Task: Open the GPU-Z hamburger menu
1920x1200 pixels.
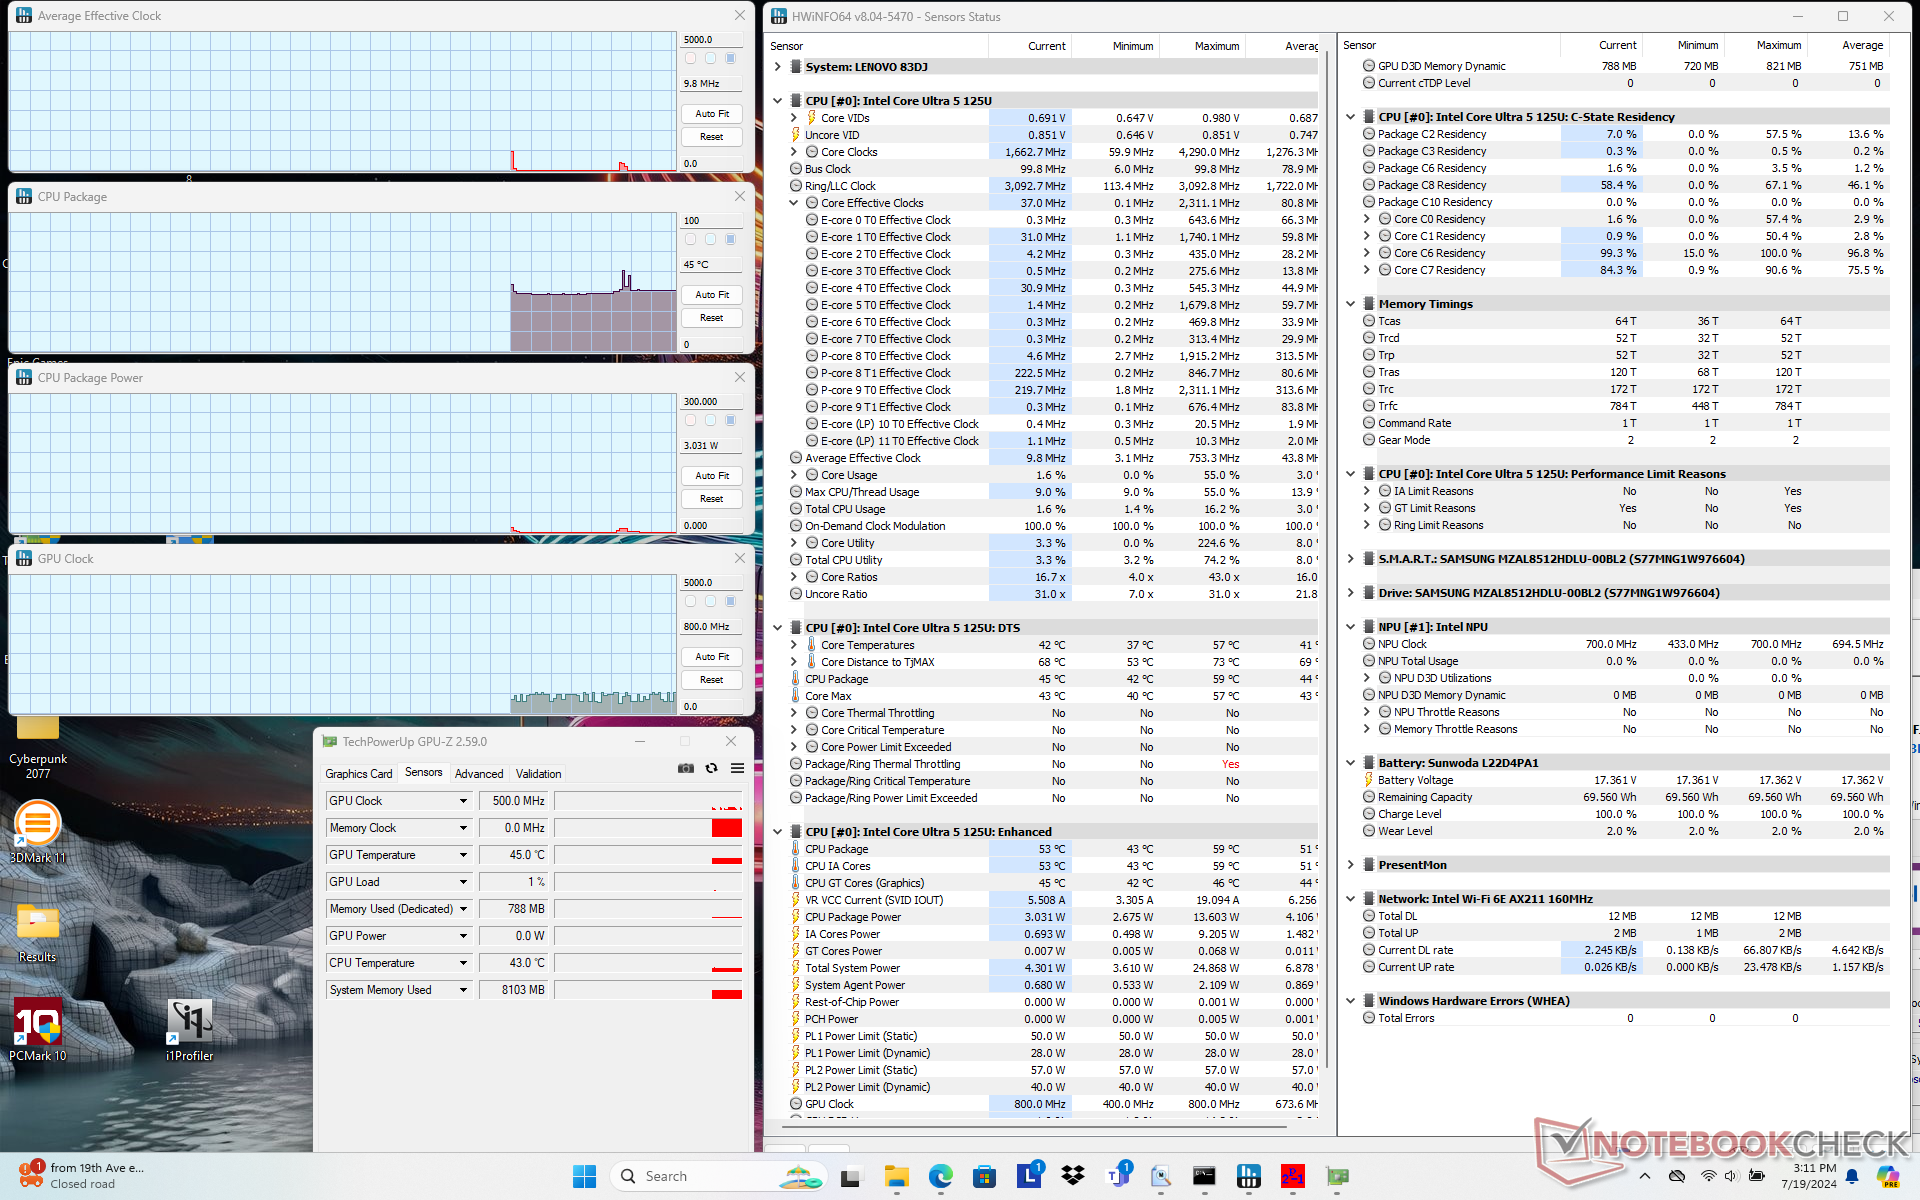Action: click(737, 768)
